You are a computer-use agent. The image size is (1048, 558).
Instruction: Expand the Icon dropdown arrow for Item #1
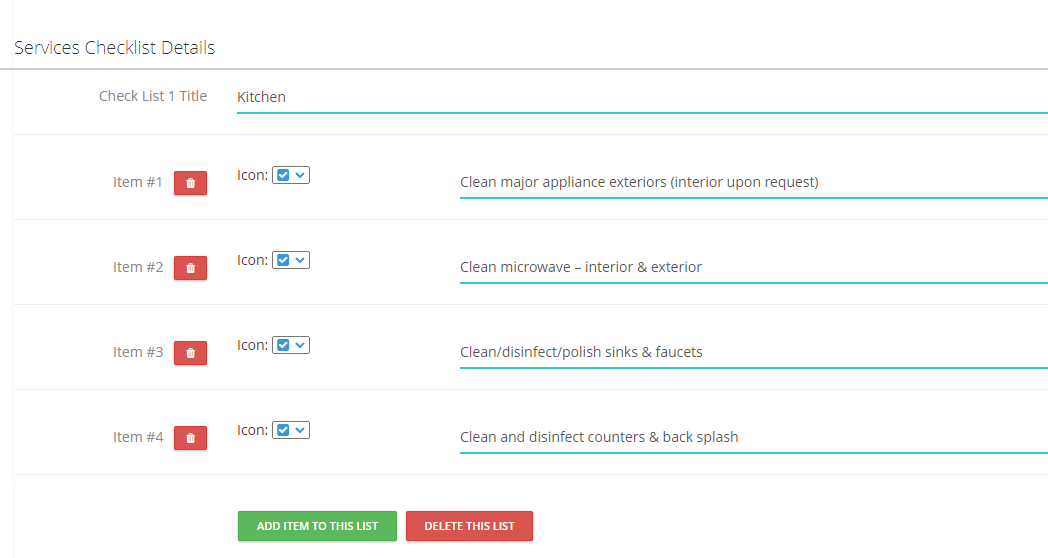[x=300, y=175]
